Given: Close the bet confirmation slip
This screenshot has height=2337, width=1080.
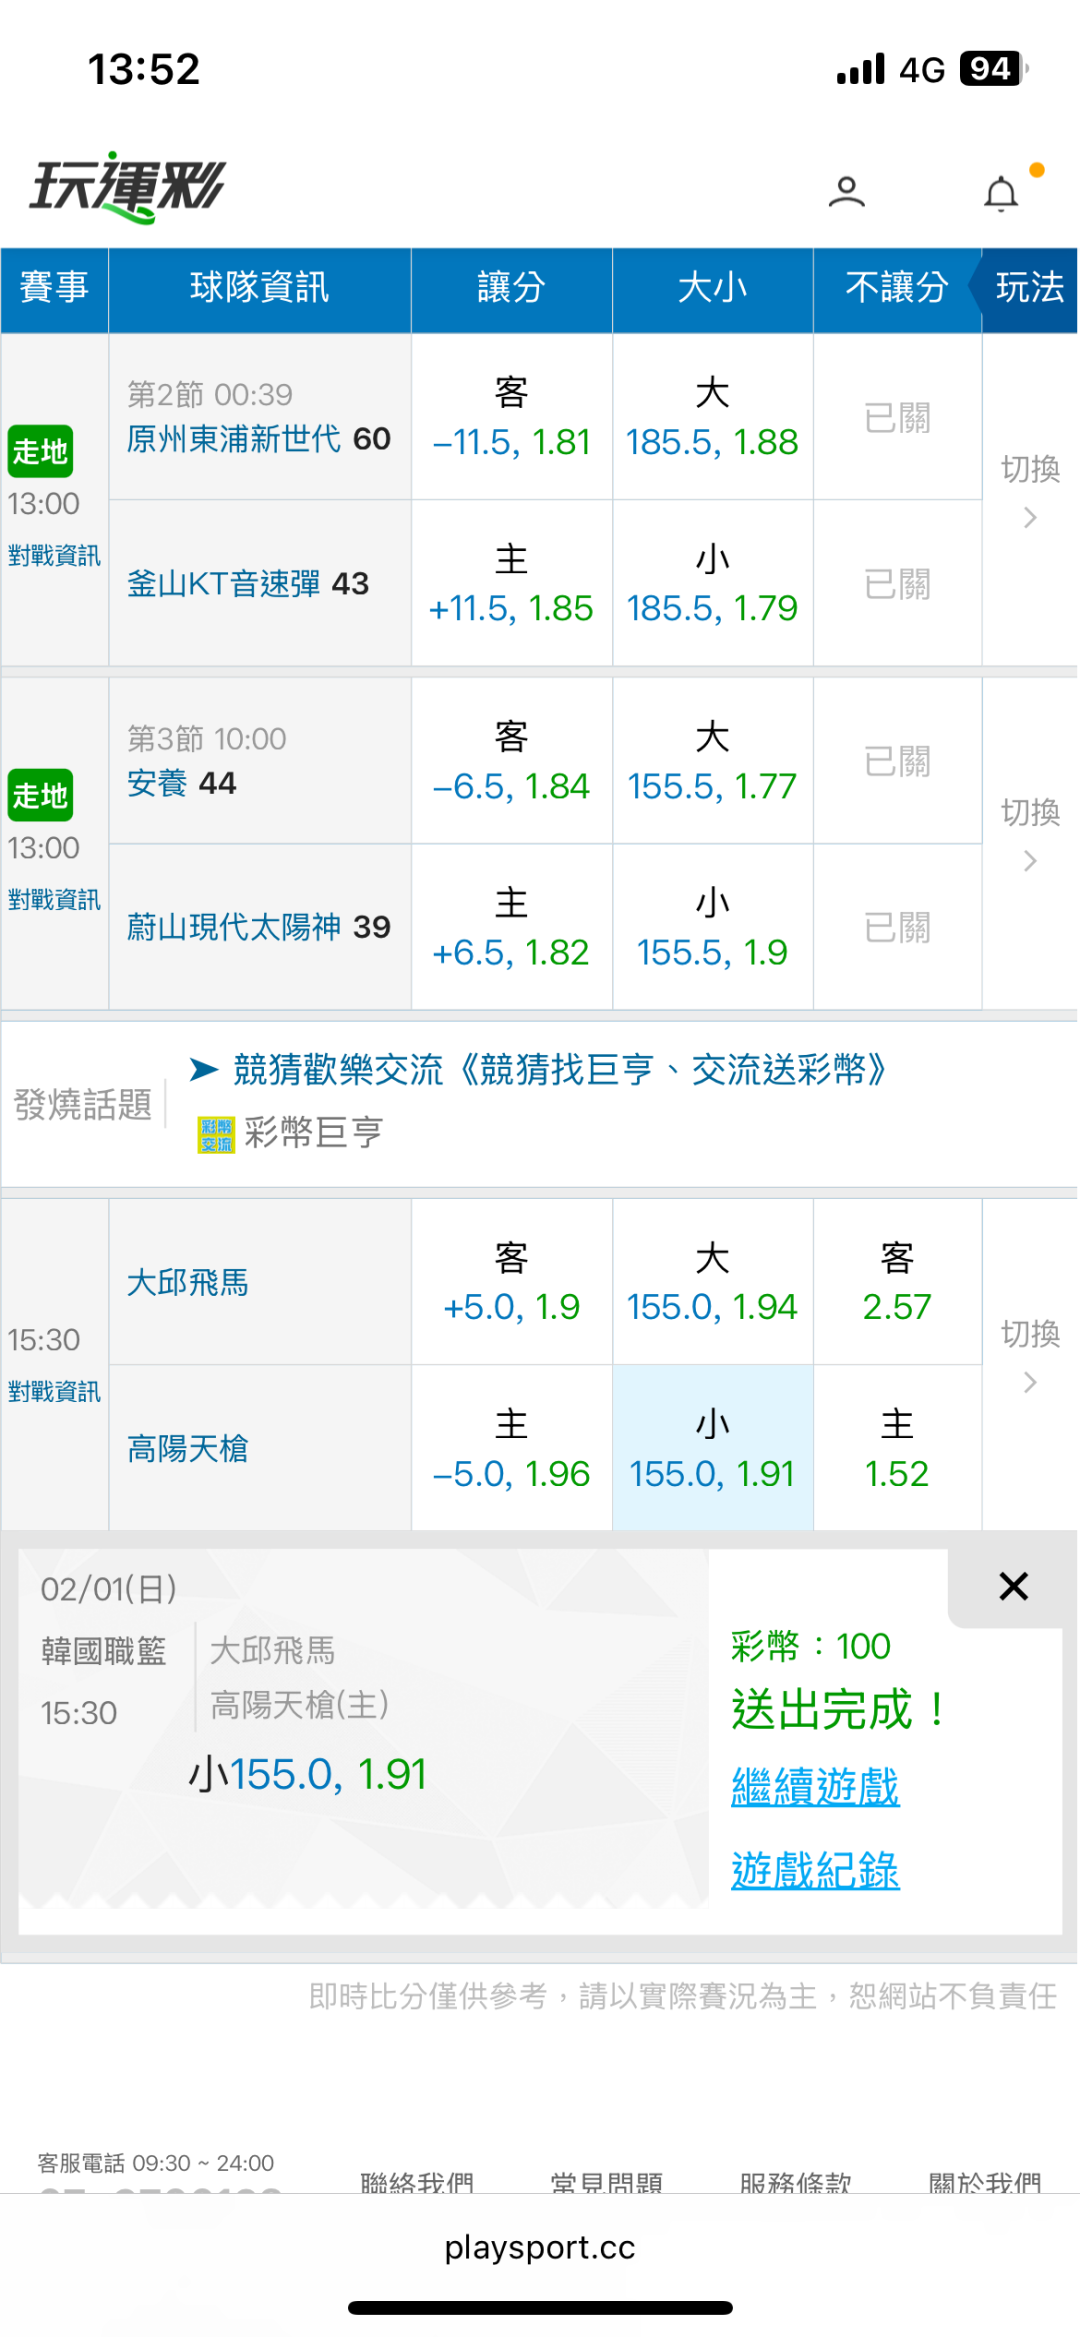Looking at the screenshot, I should click(1013, 1586).
